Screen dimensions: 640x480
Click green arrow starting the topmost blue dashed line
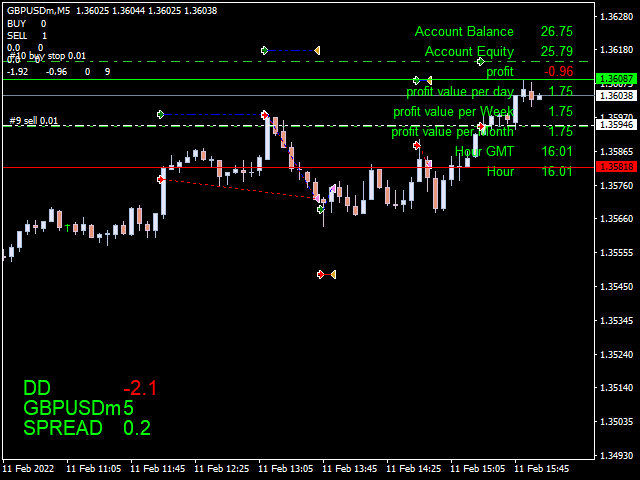(264, 51)
